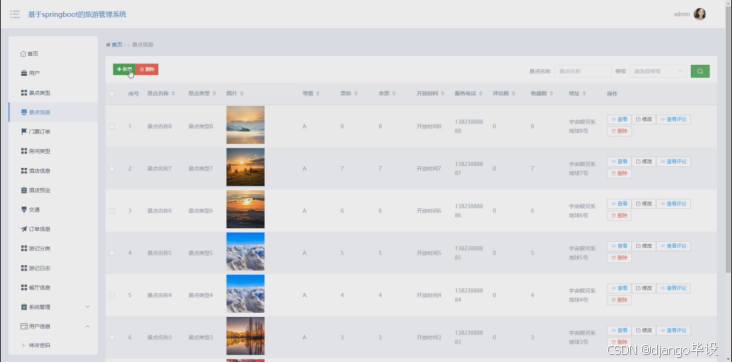
Task: Click 查看评论 button in row 景点名称5
Action: point(673,246)
